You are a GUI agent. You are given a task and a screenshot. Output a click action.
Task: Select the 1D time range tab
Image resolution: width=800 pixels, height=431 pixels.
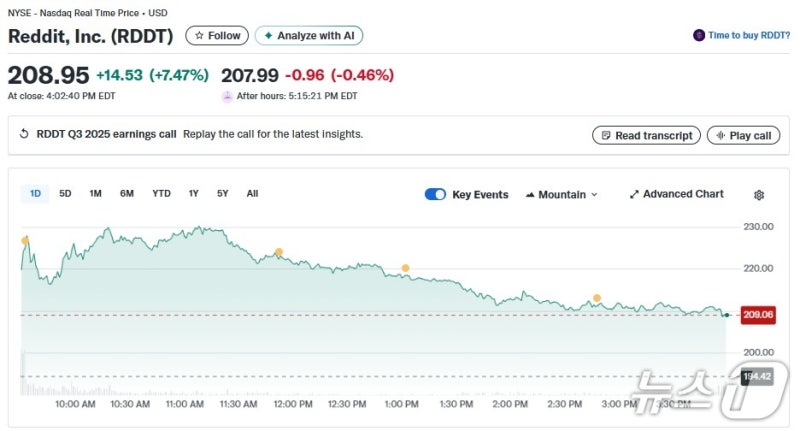tap(35, 194)
